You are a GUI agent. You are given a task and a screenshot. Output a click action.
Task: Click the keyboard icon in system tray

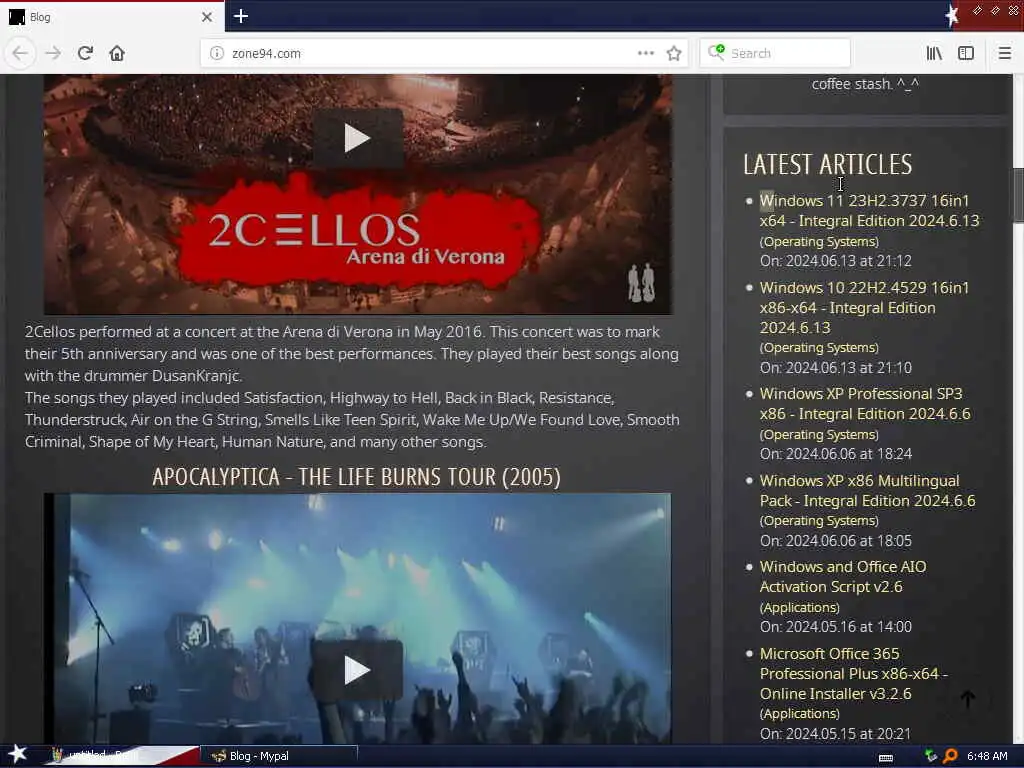(x=886, y=757)
